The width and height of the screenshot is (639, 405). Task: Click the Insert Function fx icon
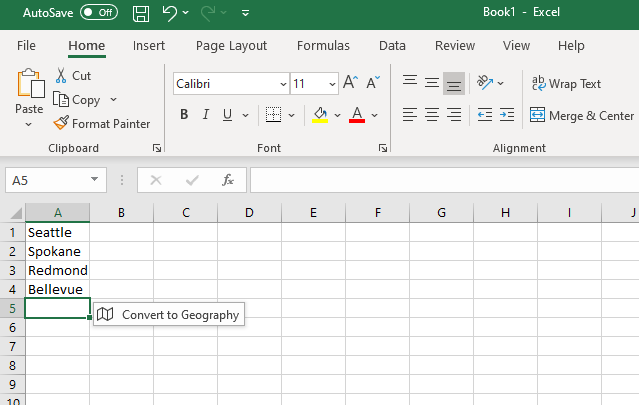tap(228, 180)
